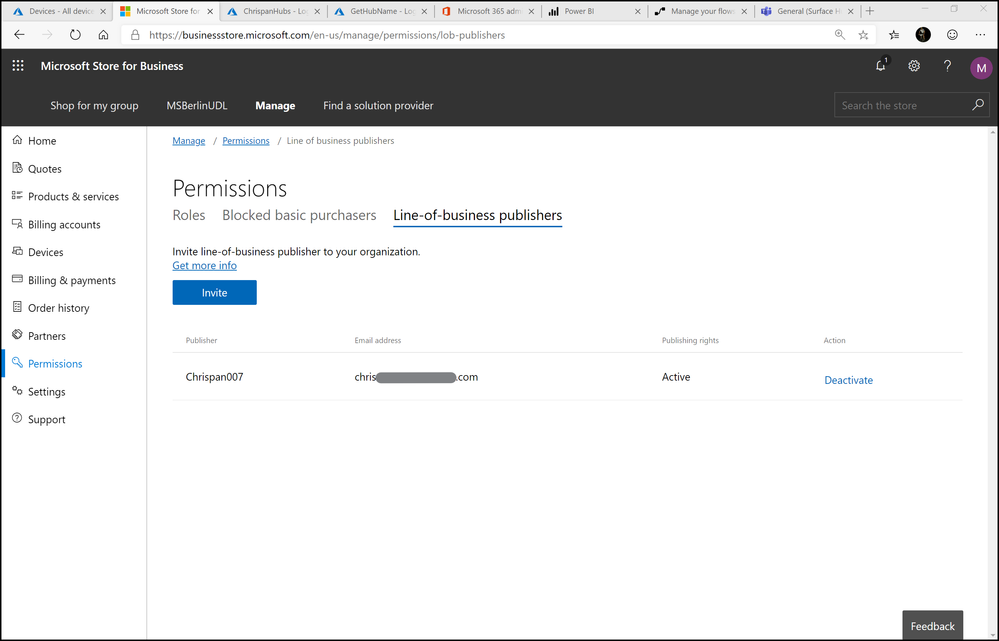999x641 pixels.
Task: Open Partners in sidebar
Action: coord(47,336)
